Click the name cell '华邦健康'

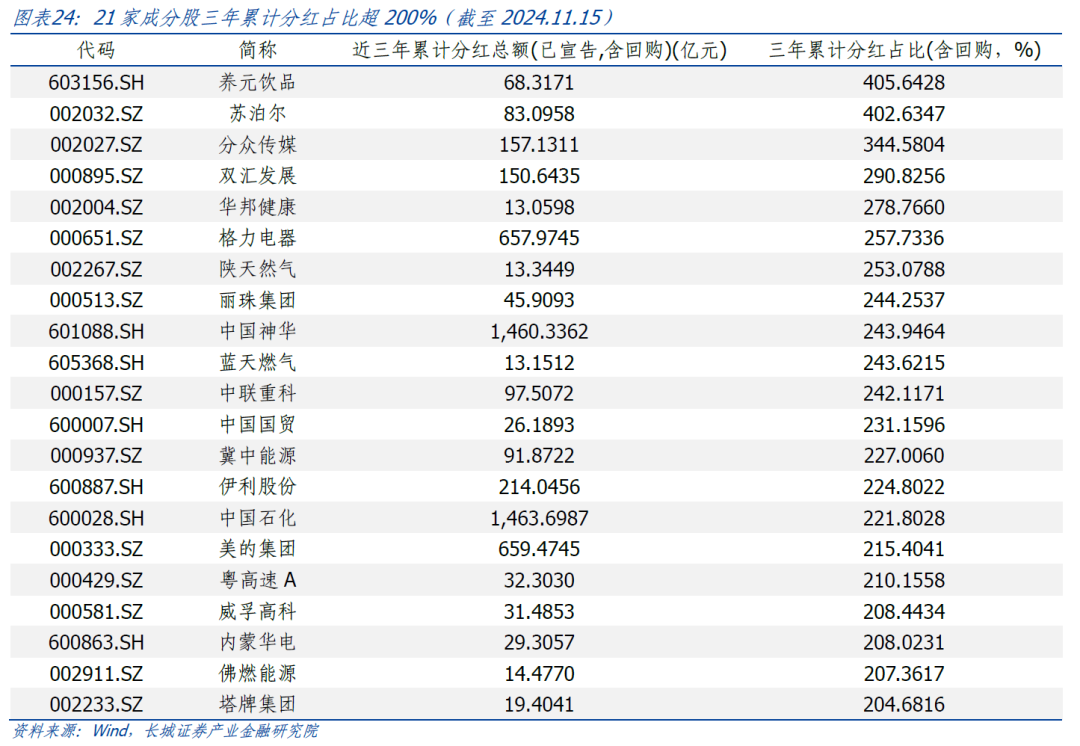click(258, 207)
